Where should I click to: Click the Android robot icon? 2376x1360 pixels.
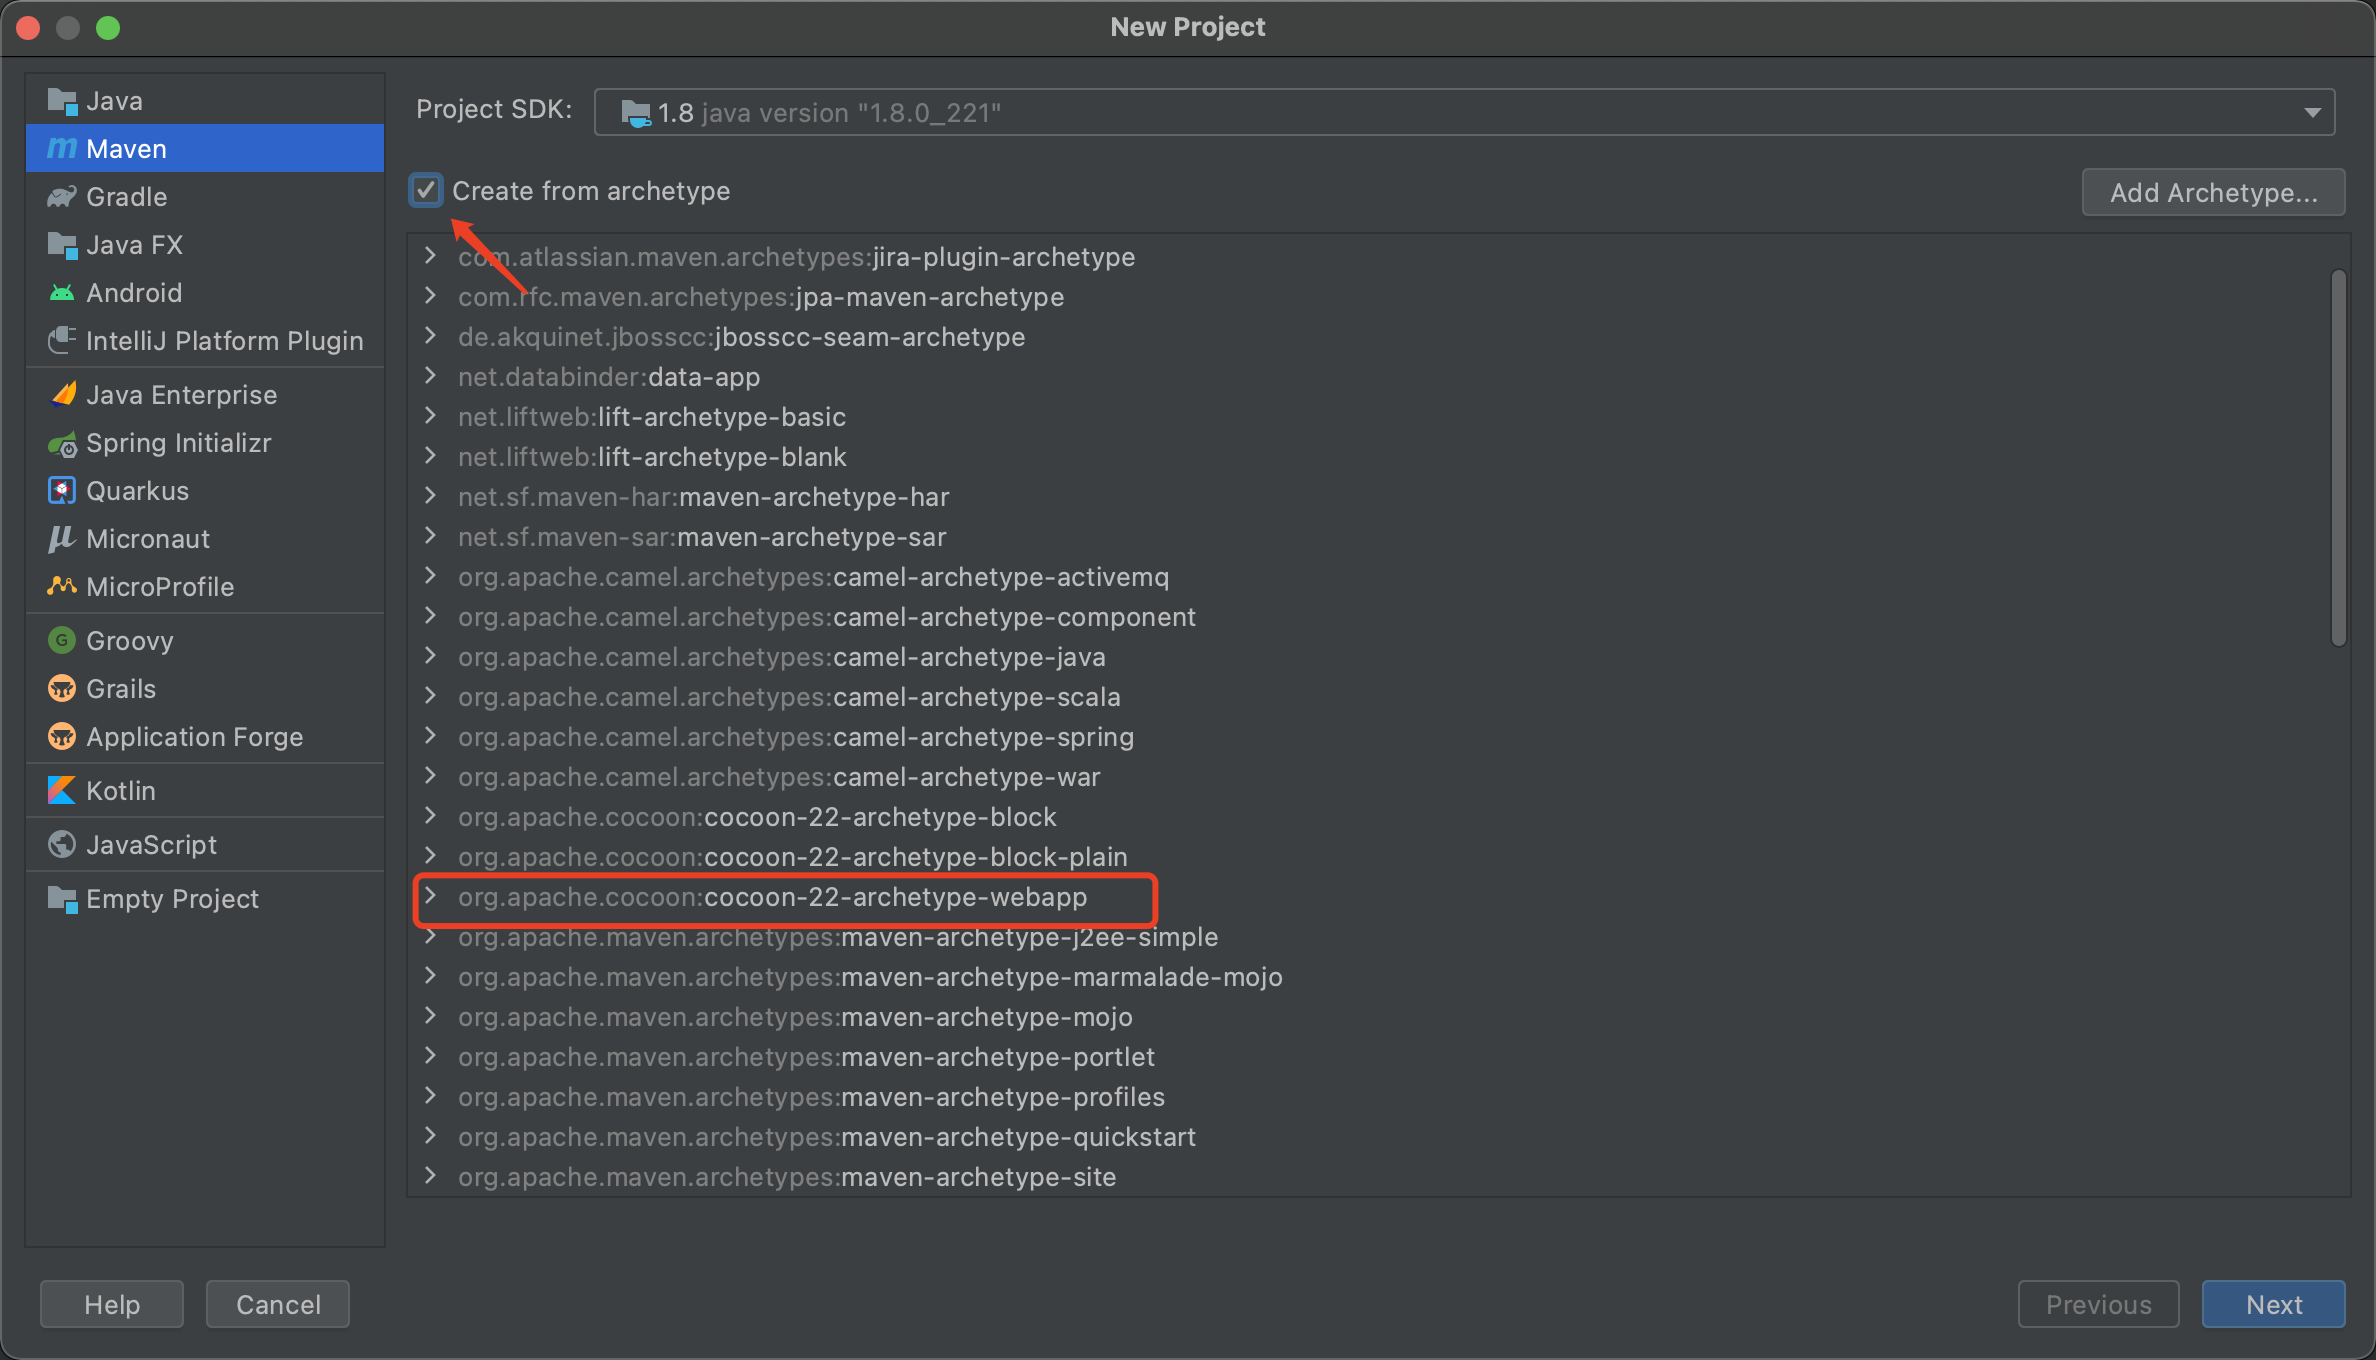point(61,293)
